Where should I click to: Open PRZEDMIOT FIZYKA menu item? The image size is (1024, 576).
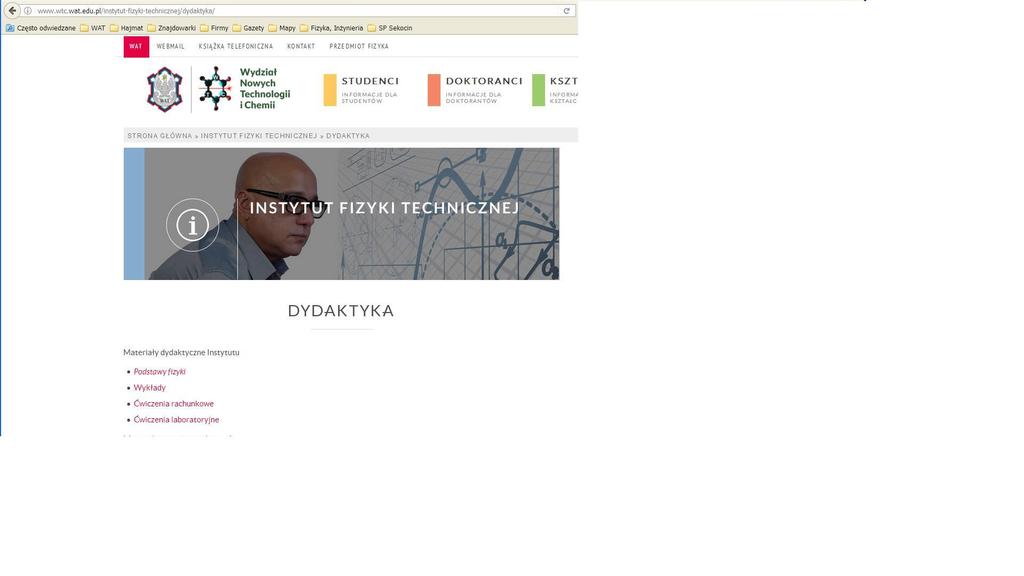point(359,46)
